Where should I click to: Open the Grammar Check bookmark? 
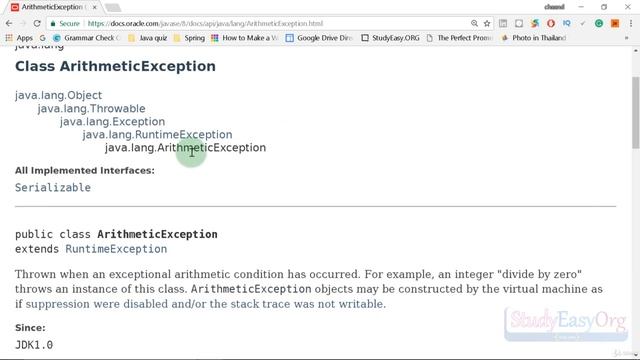click(87, 38)
